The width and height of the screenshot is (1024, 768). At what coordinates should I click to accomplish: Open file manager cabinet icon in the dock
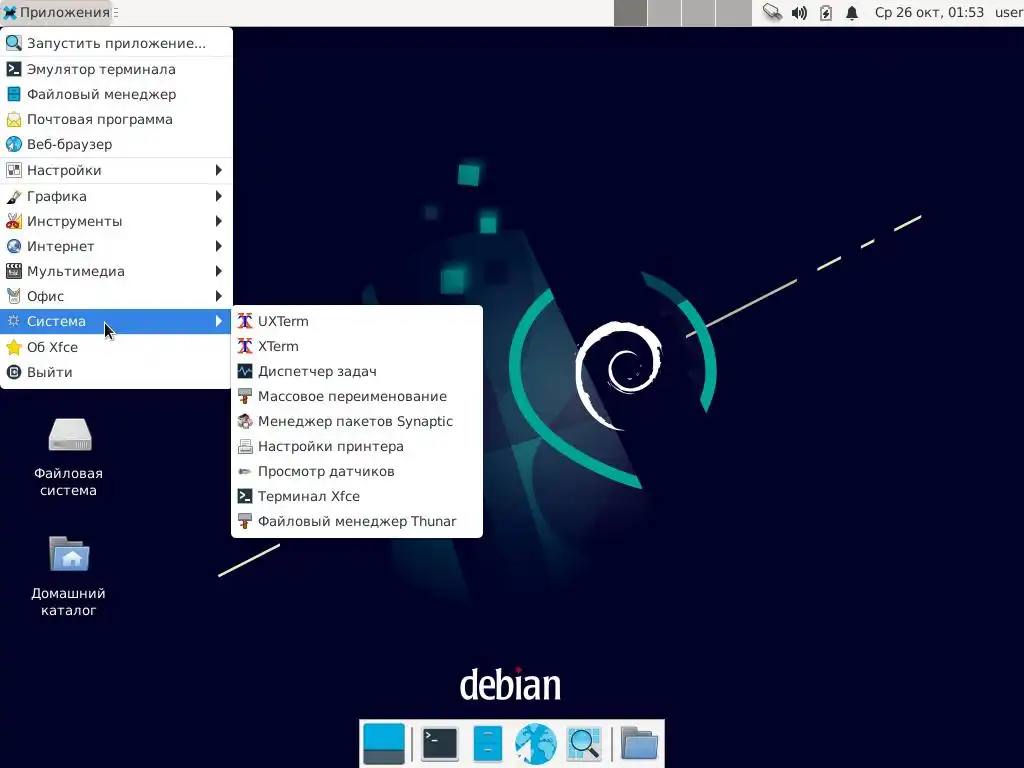point(487,744)
